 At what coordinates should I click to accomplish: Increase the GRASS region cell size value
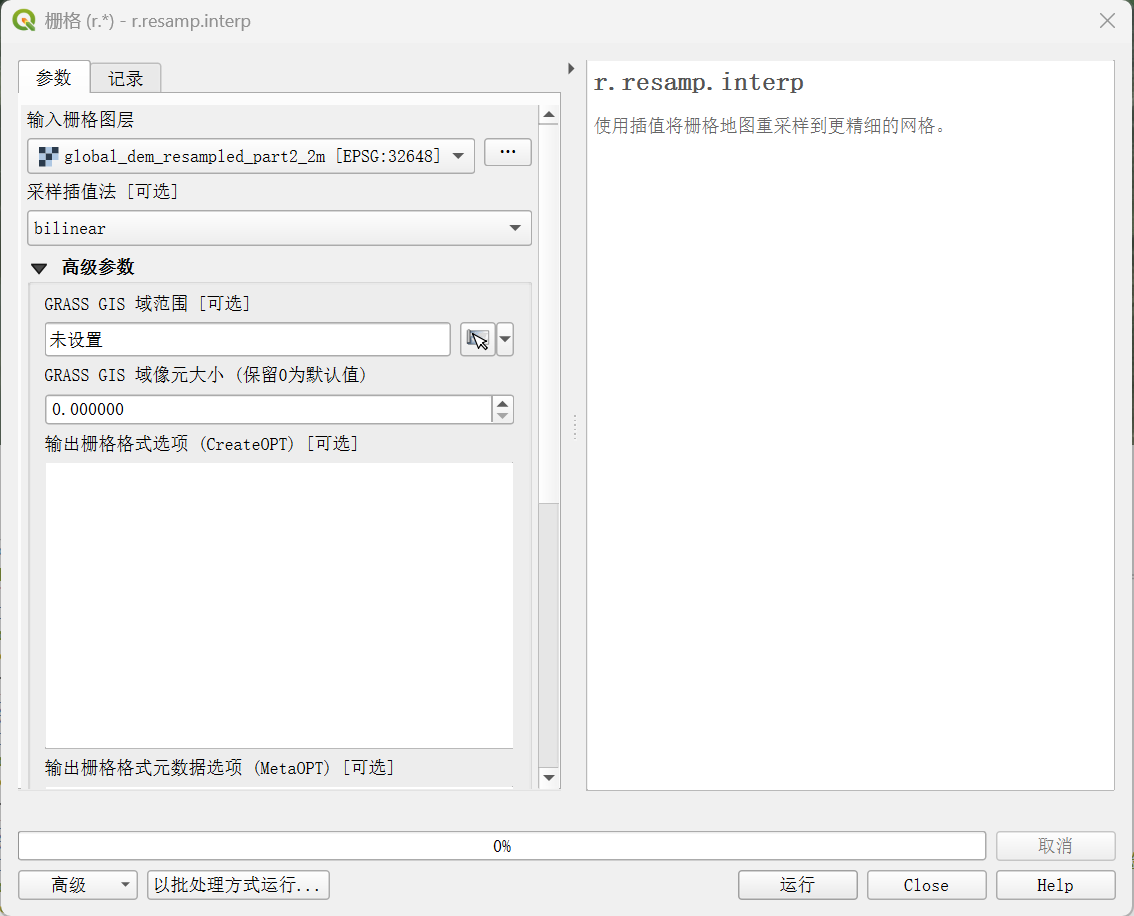tap(503, 404)
